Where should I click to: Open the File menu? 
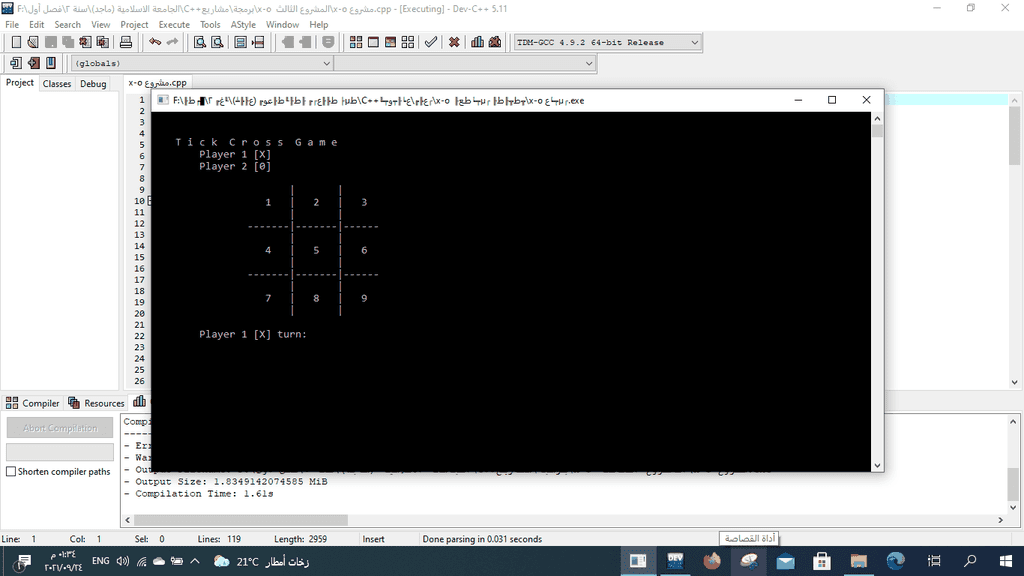12,25
